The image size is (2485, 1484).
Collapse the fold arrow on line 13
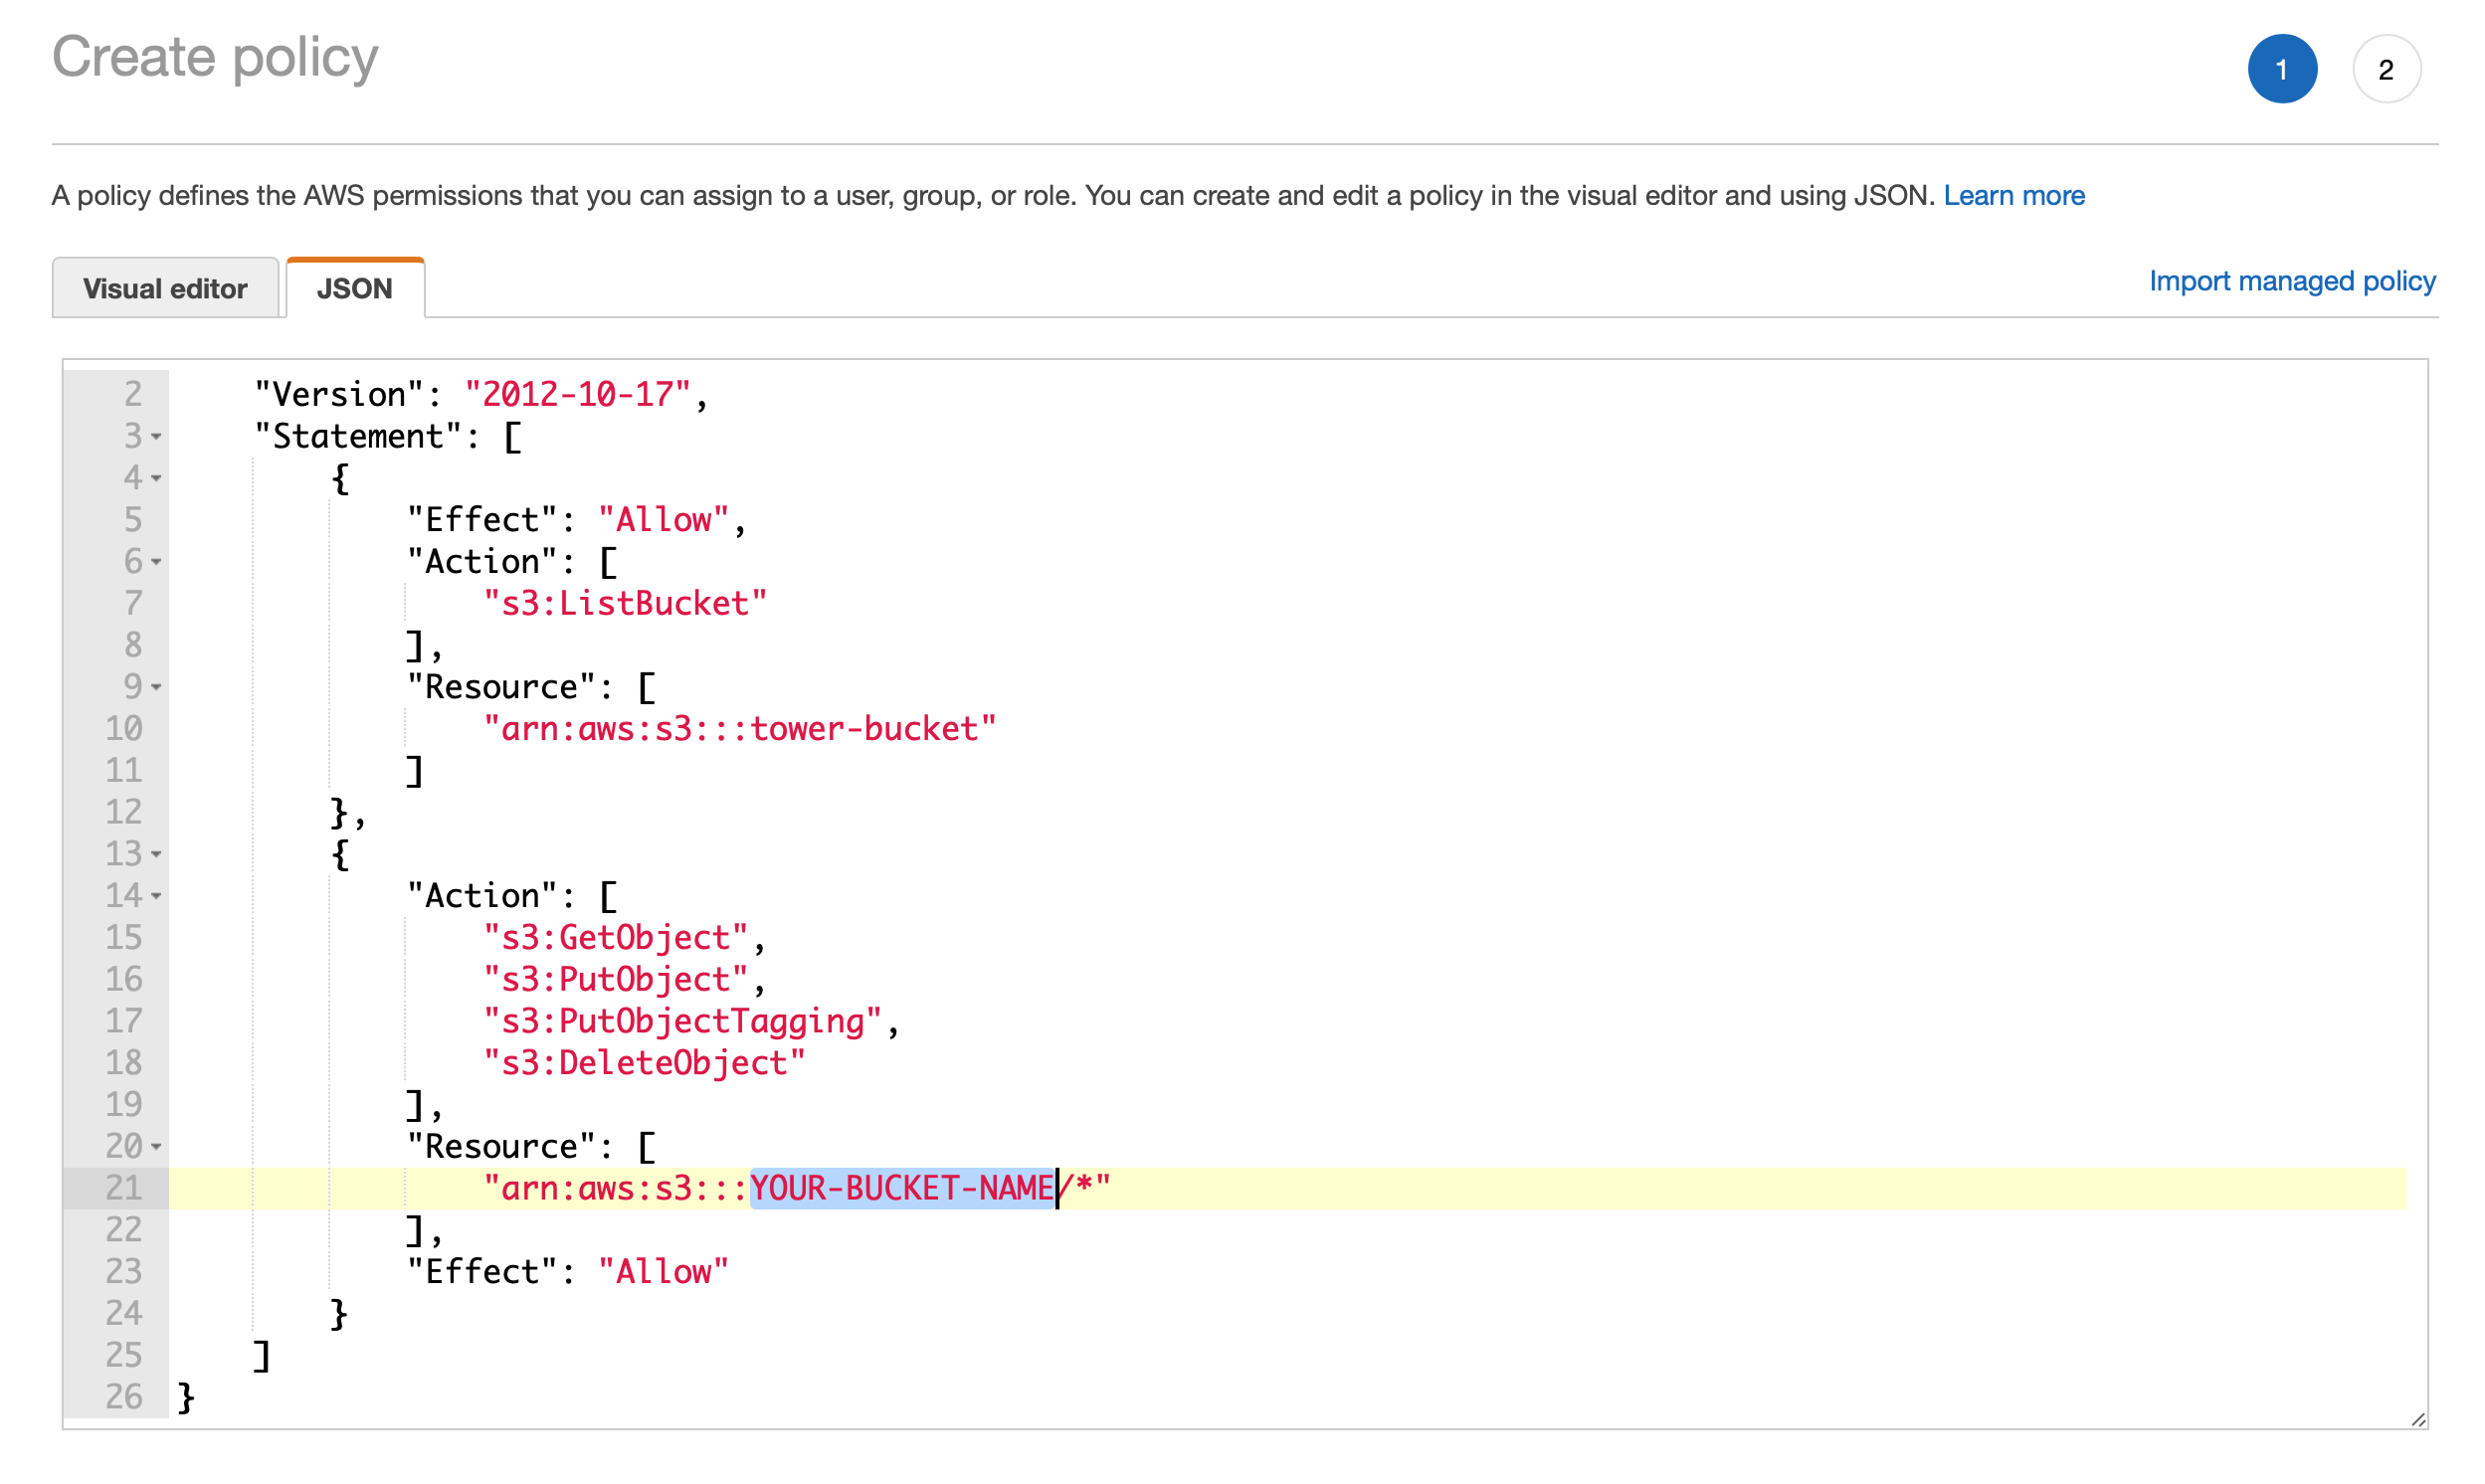point(157,855)
